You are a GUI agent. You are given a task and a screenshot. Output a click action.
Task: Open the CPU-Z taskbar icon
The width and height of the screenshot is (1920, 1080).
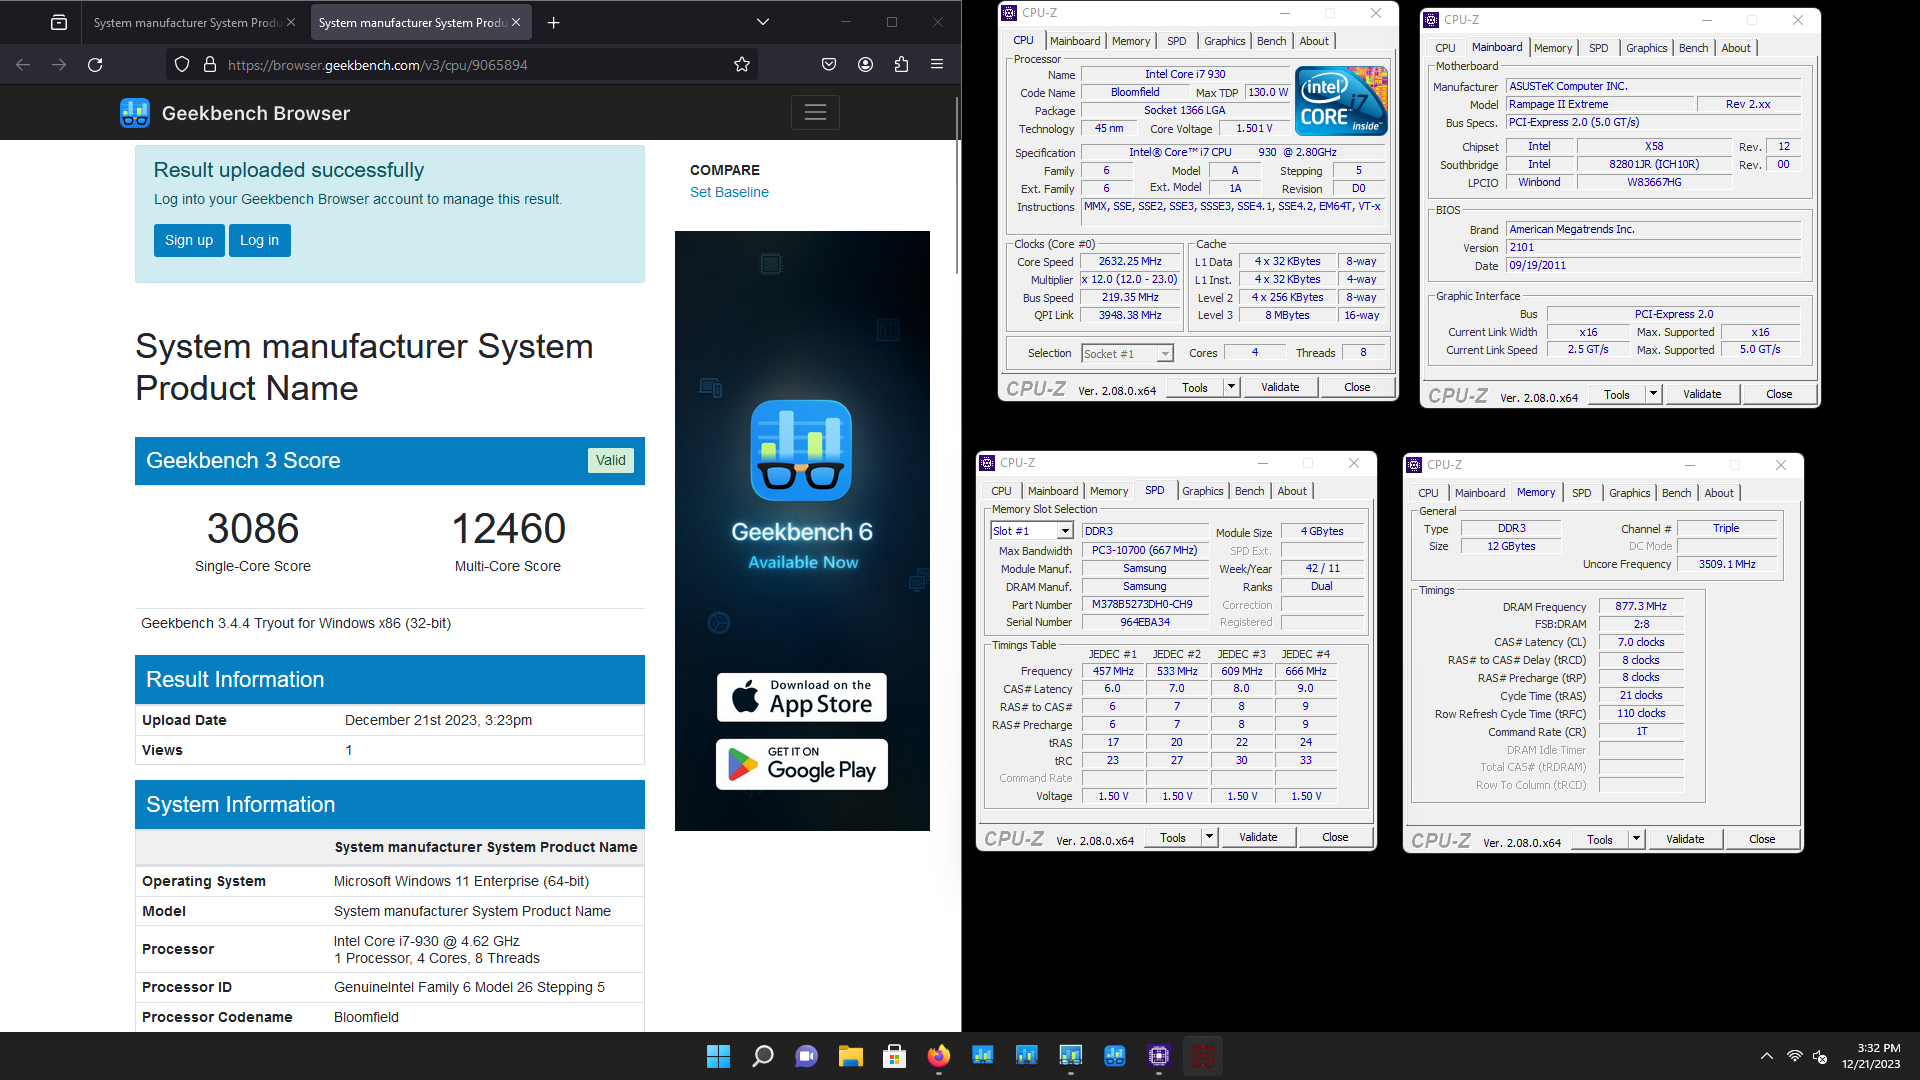click(1159, 1056)
